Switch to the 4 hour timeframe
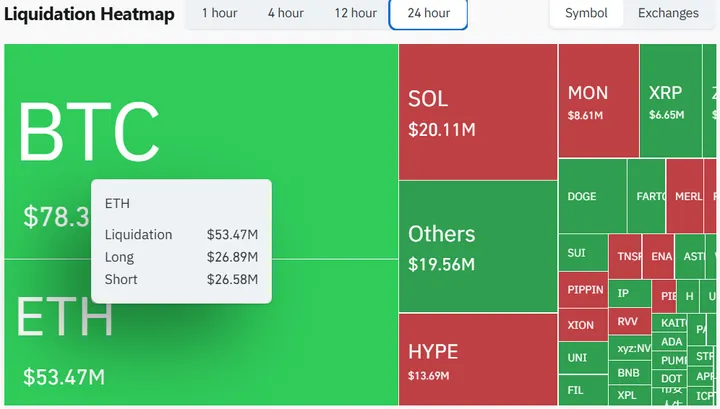Image resolution: width=720 pixels, height=409 pixels. 285,14
